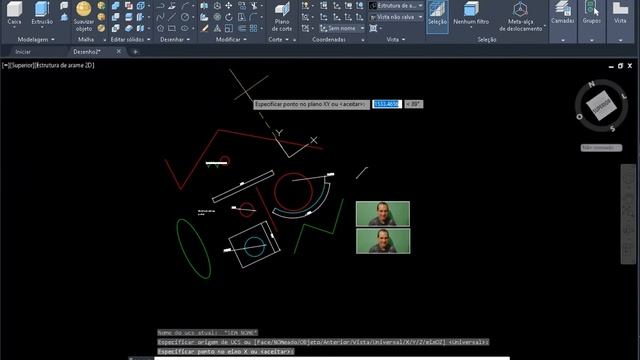Open a new drawing tab with plus
This screenshot has width=640, height=360.
coord(135,52)
